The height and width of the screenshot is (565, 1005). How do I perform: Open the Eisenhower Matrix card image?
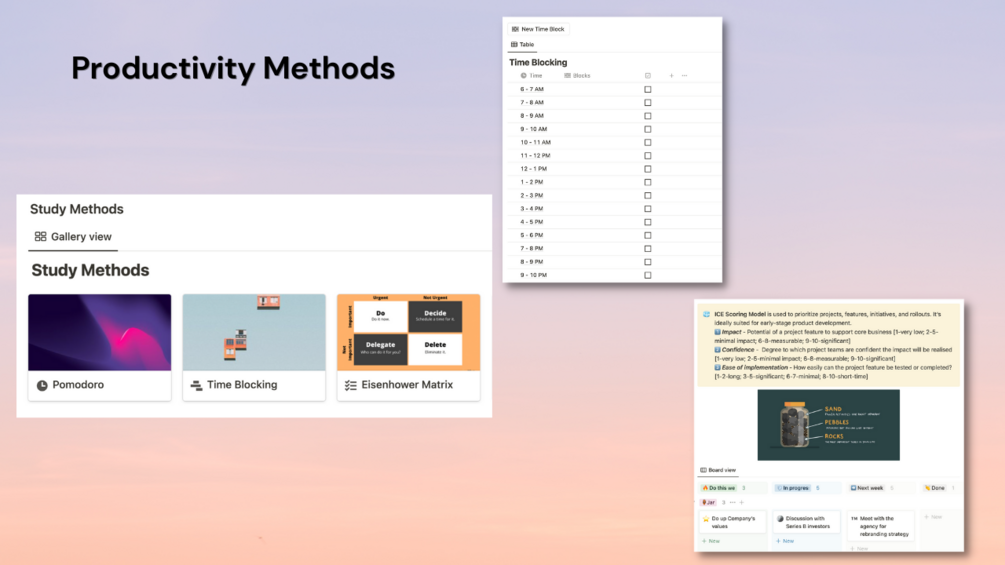point(408,332)
